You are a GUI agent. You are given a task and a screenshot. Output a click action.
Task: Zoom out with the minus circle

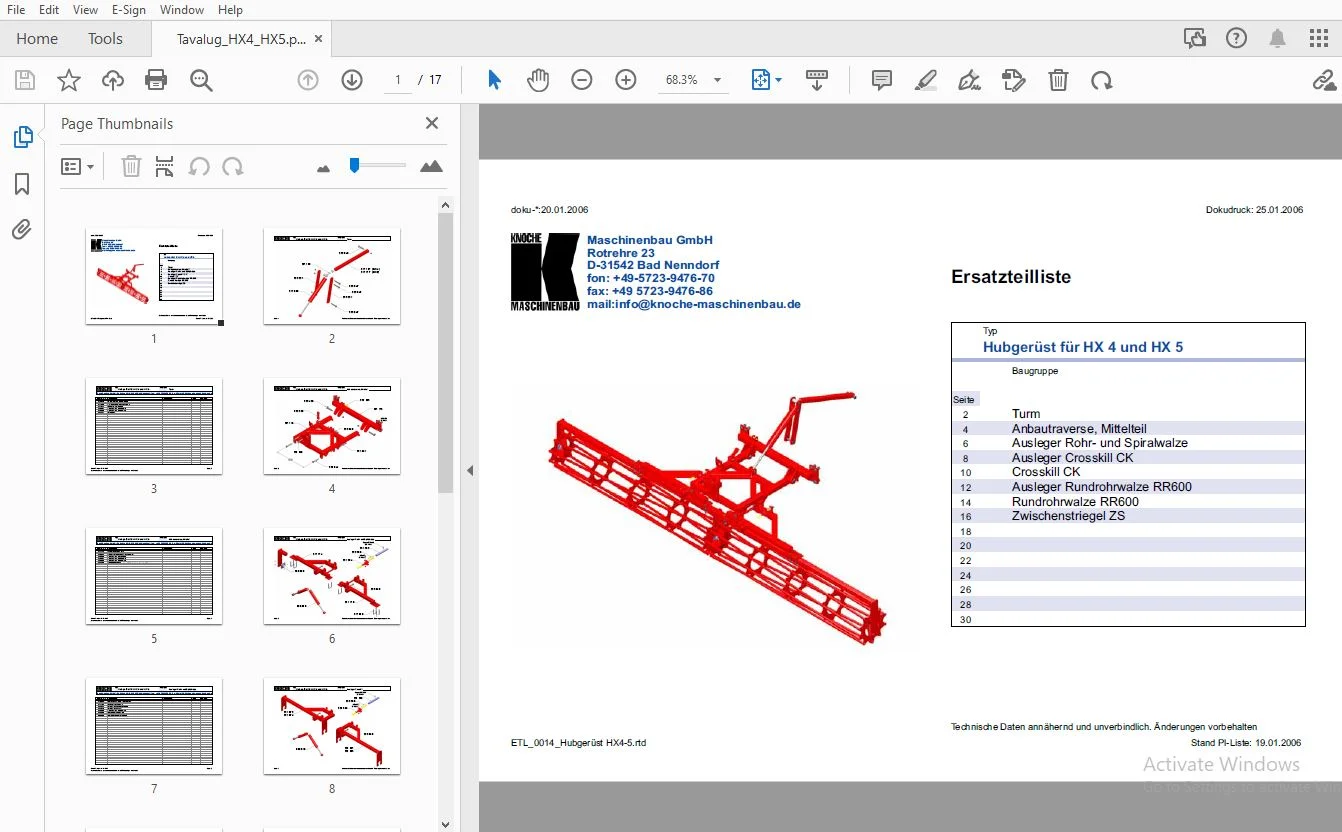pos(582,80)
